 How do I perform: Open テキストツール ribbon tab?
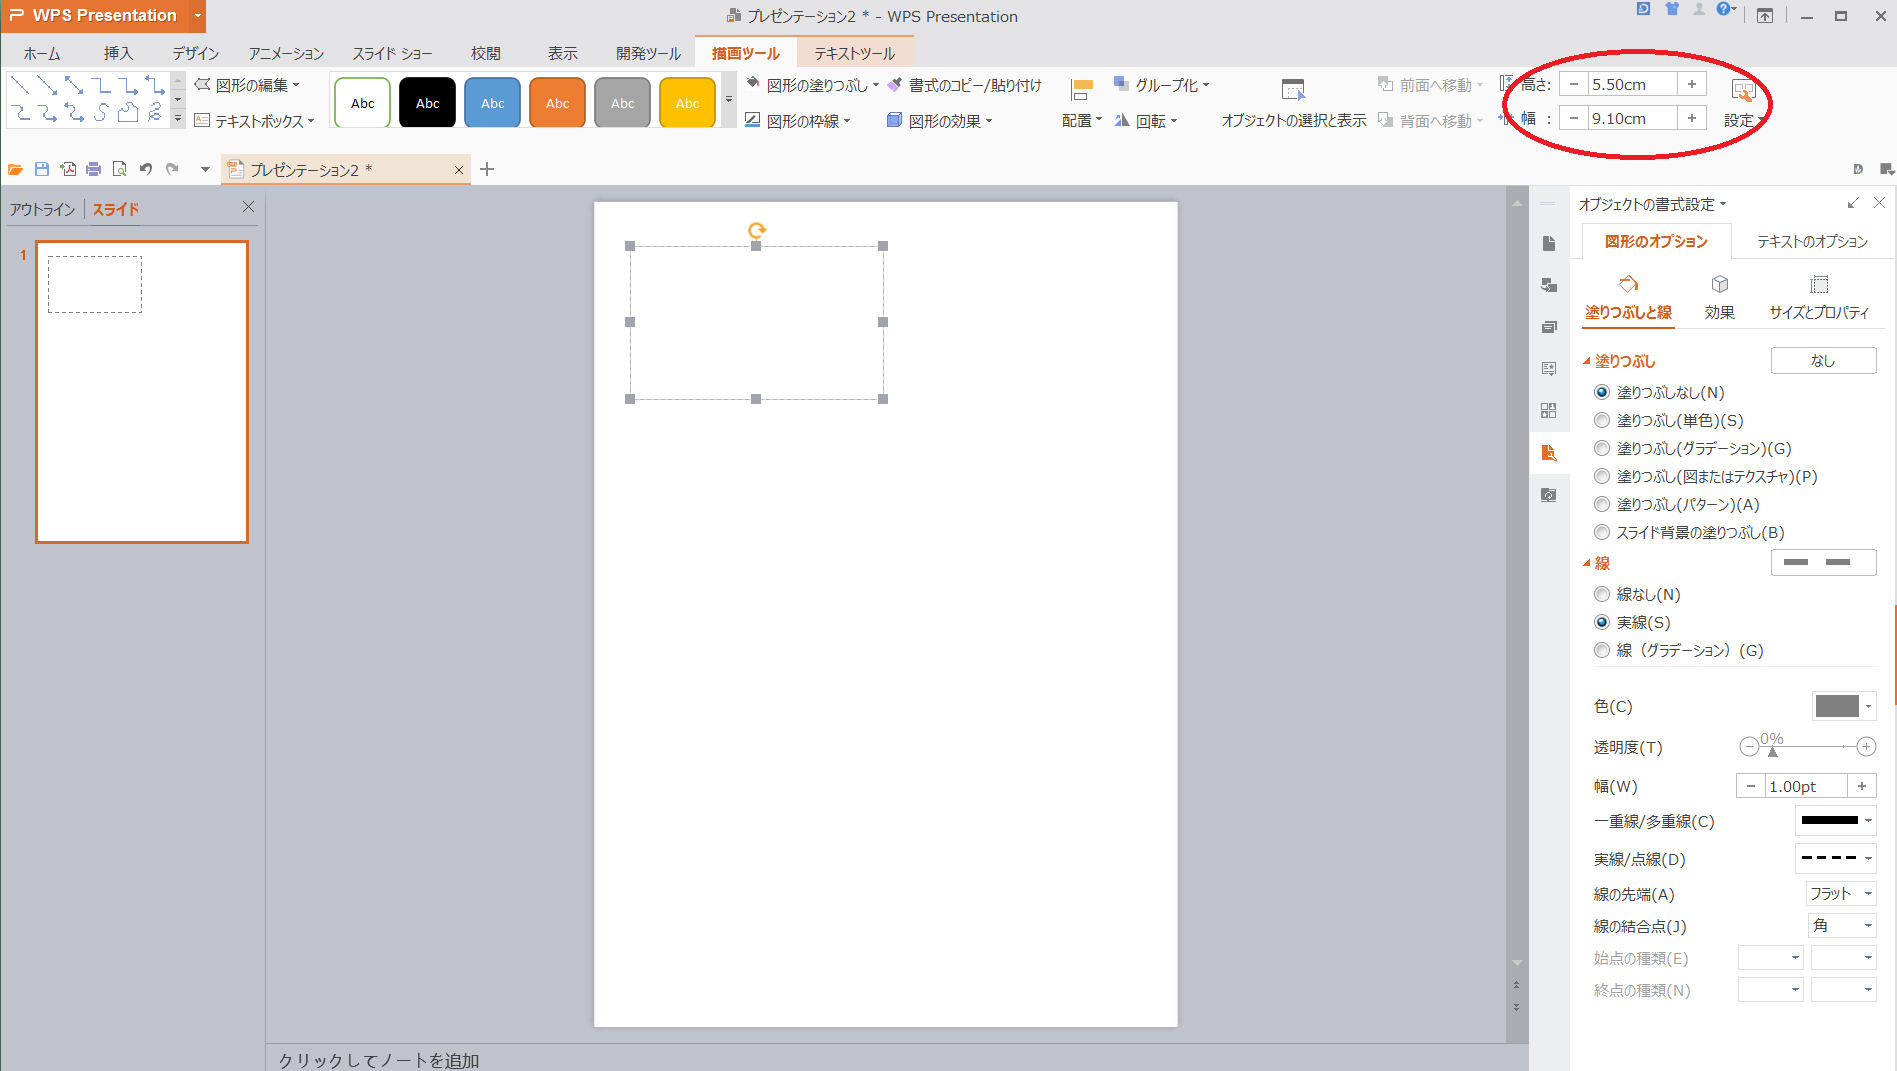pos(854,54)
